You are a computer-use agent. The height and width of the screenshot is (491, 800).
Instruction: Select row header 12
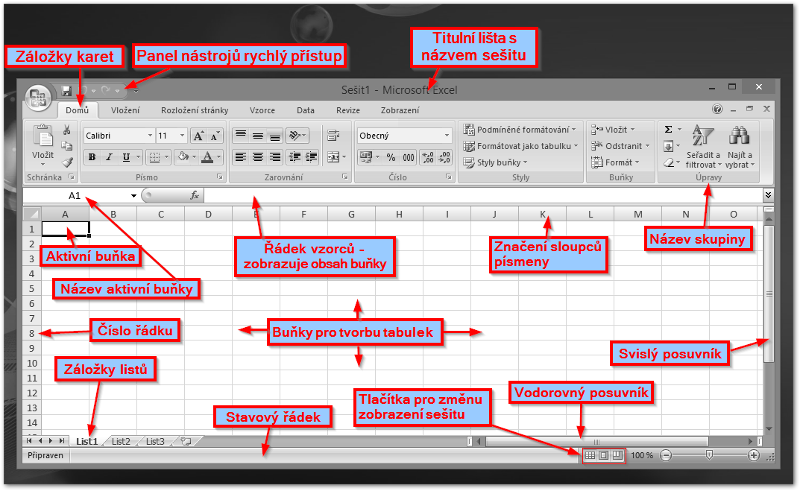pos(32,393)
